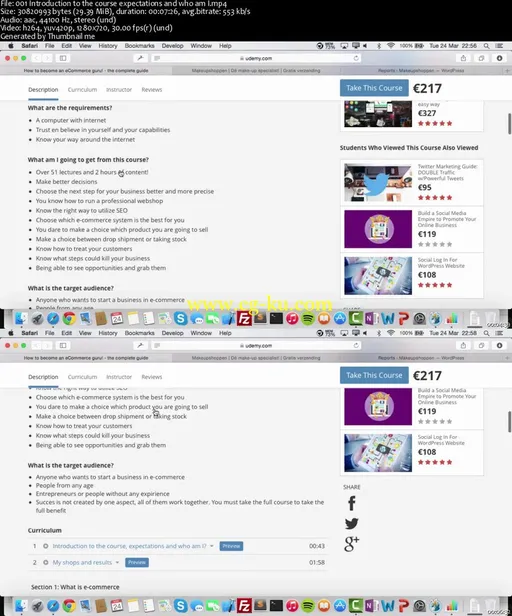Click udemy.com address field in upper window
Viewport: 512px width, 616px height.
(x=256, y=58)
